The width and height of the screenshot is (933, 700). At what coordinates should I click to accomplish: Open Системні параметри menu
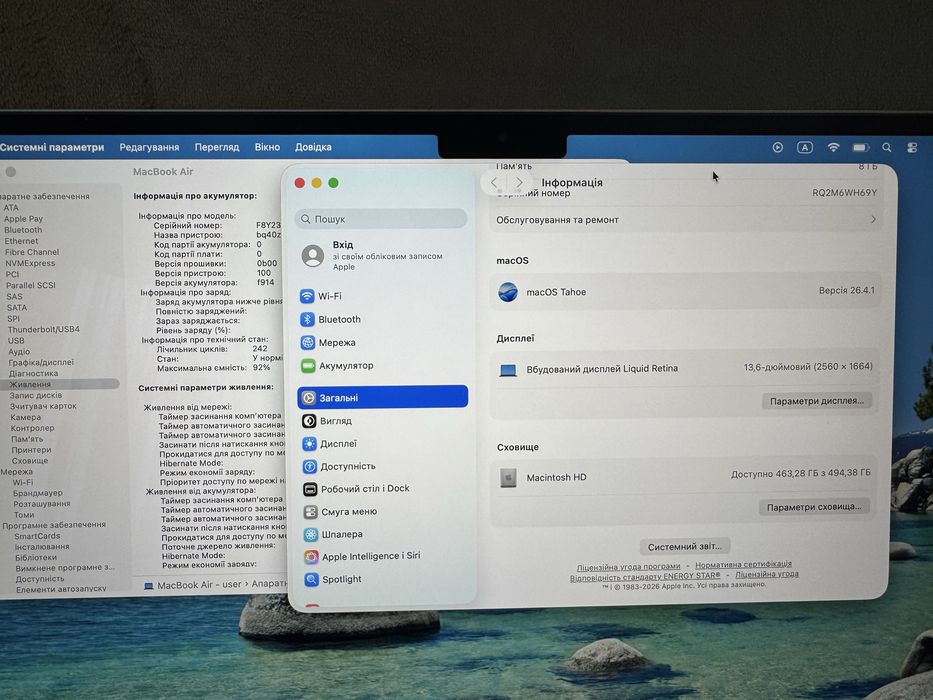pyautogui.click(x=52, y=147)
